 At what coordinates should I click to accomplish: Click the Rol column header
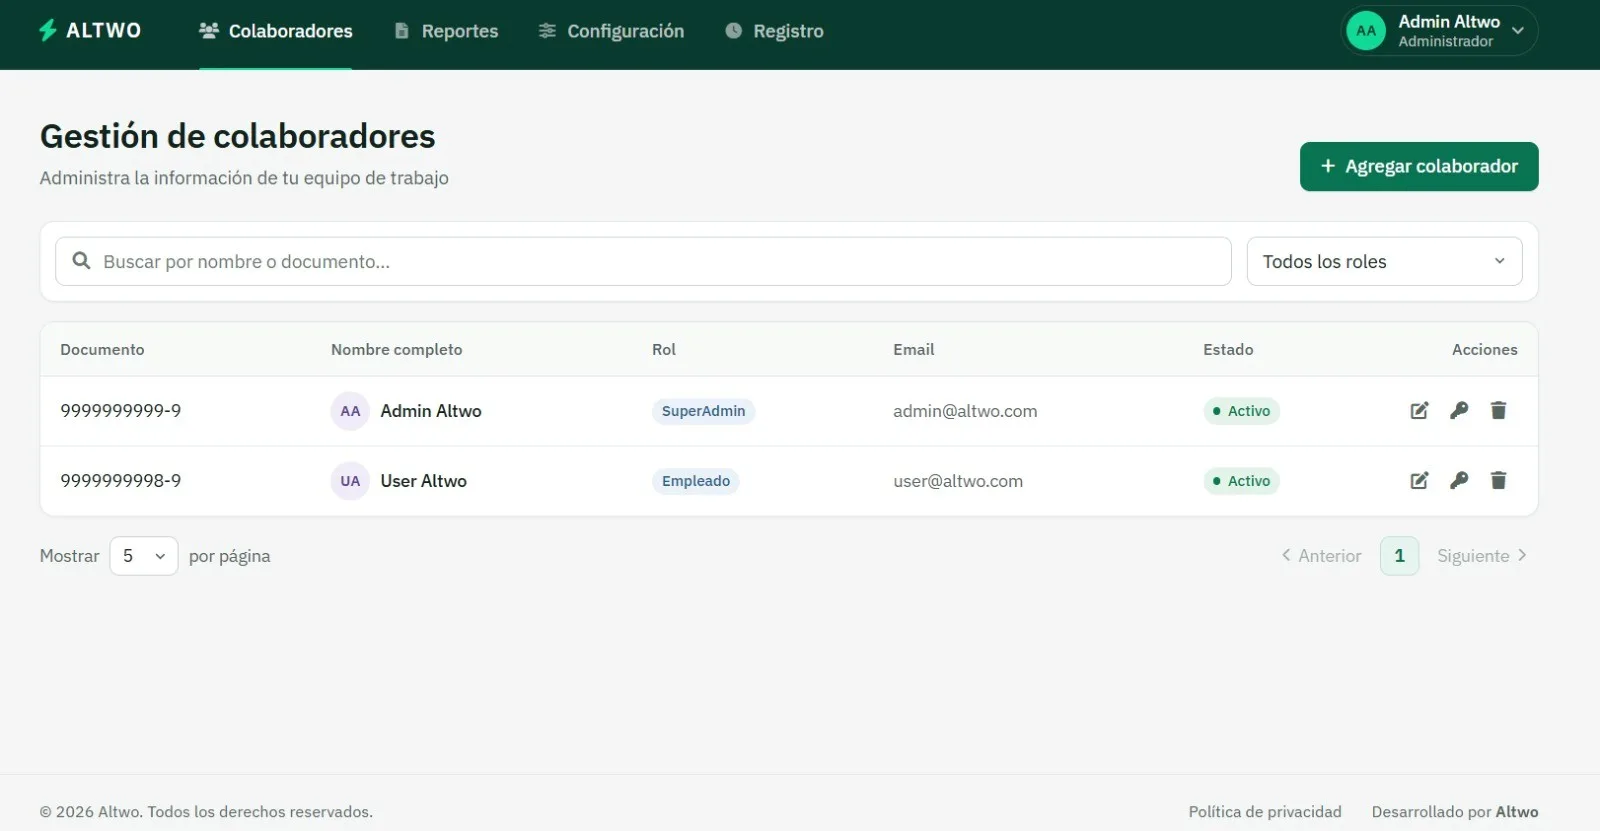[x=664, y=350]
